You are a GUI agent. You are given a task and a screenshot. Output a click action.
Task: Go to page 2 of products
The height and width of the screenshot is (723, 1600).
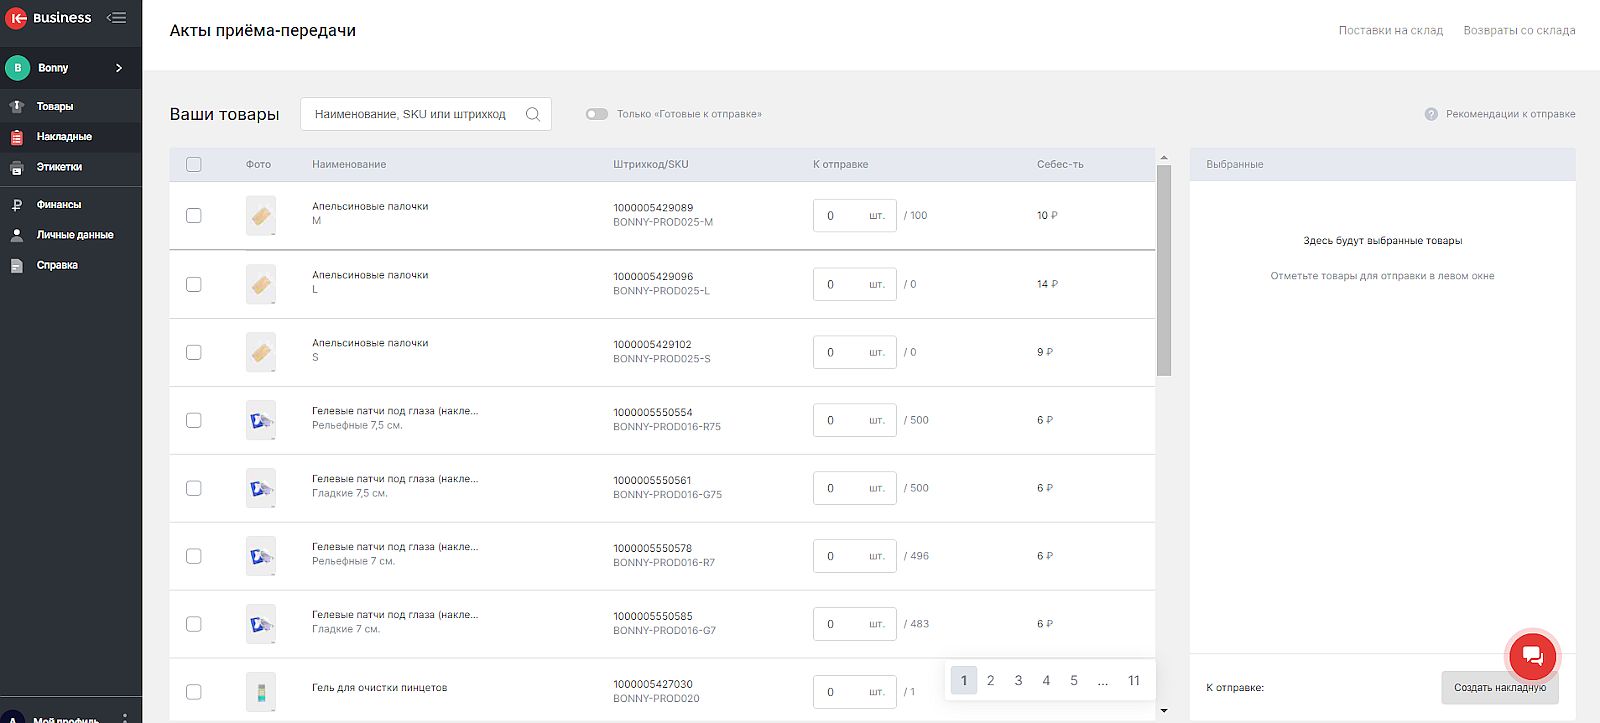(x=991, y=681)
